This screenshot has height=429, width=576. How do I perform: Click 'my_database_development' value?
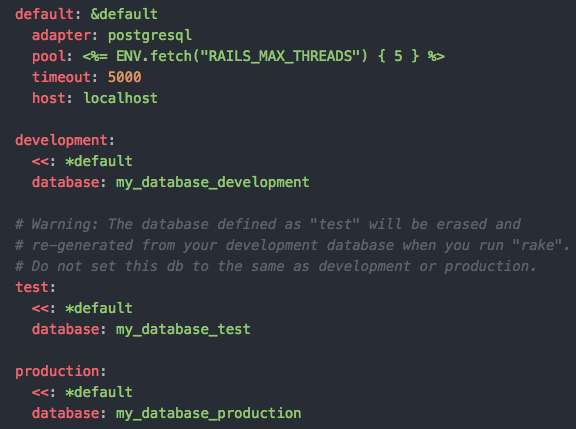(213, 182)
